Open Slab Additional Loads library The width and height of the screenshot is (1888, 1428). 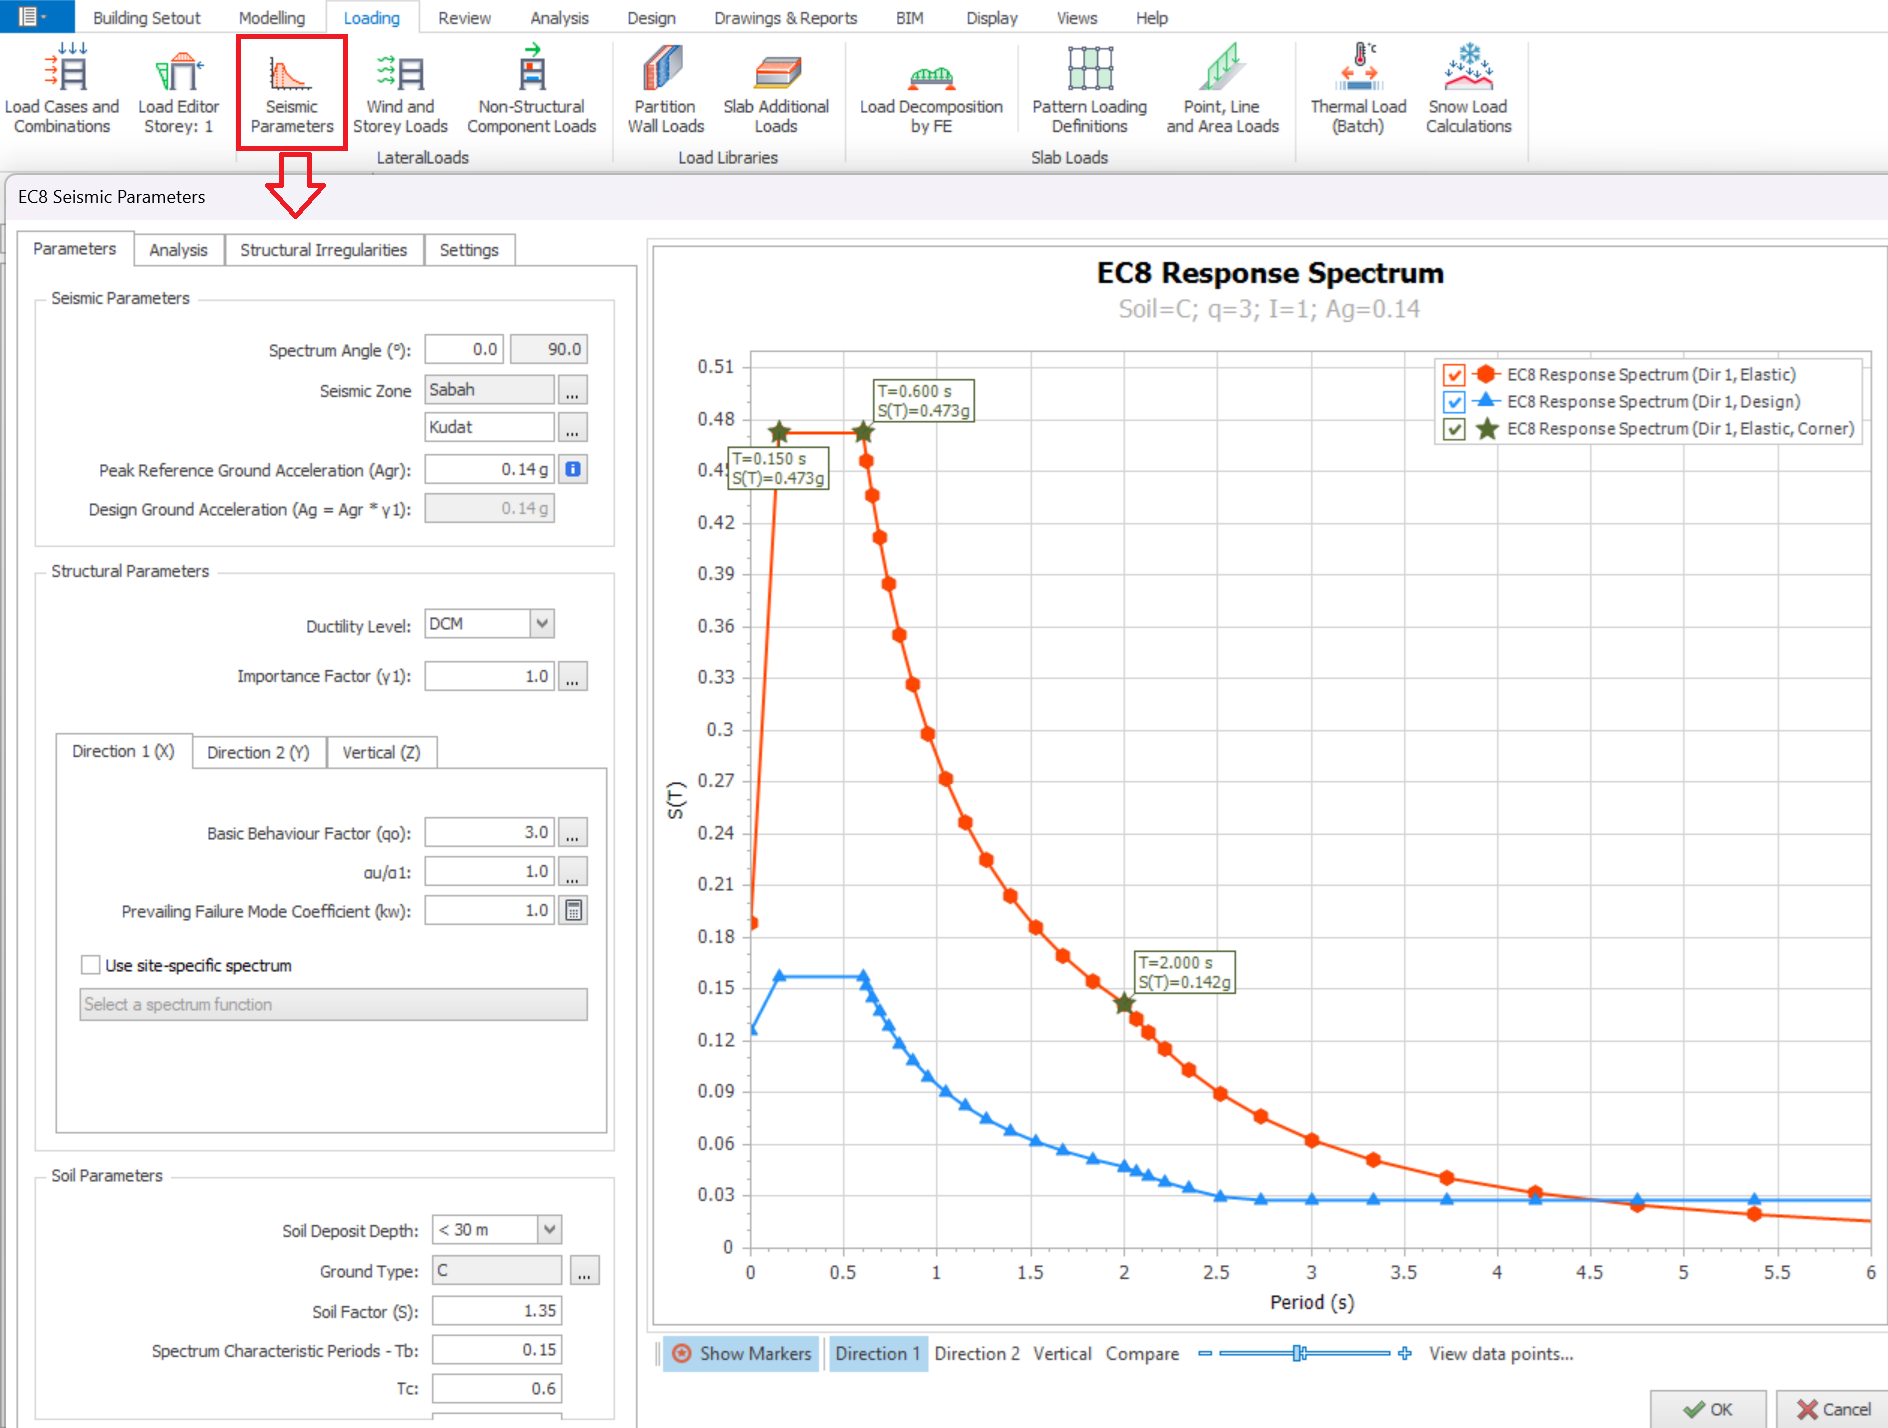[776, 90]
